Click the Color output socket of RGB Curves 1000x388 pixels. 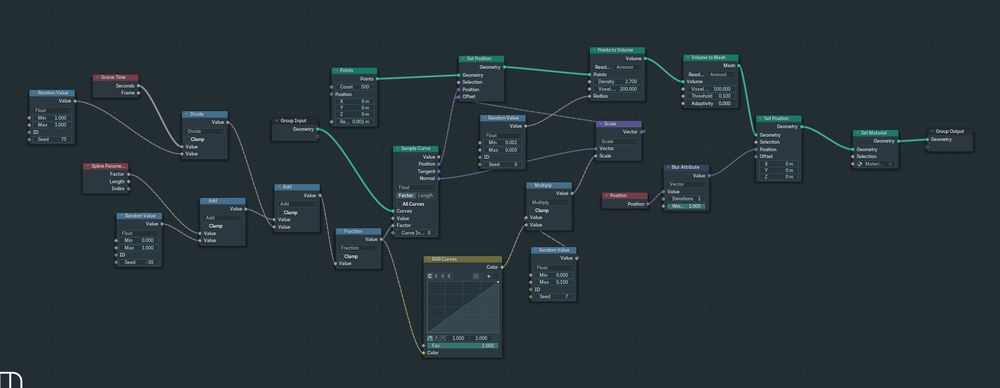coord(503,267)
